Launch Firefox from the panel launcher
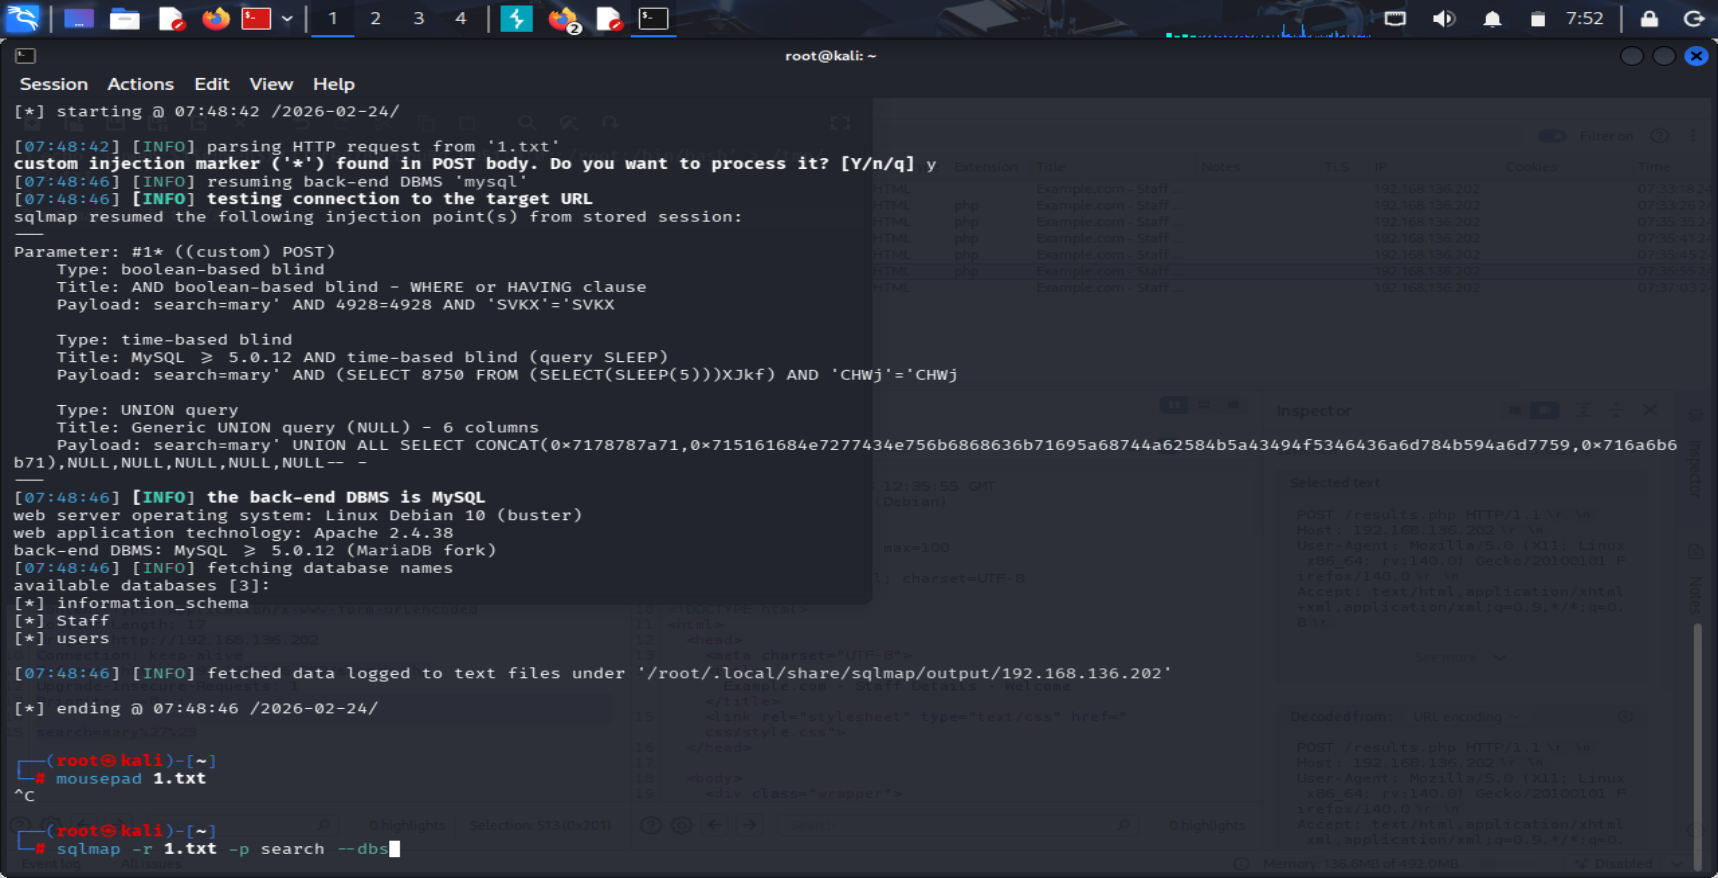Image resolution: width=1718 pixels, height=878 pixels. pos(215,18)
